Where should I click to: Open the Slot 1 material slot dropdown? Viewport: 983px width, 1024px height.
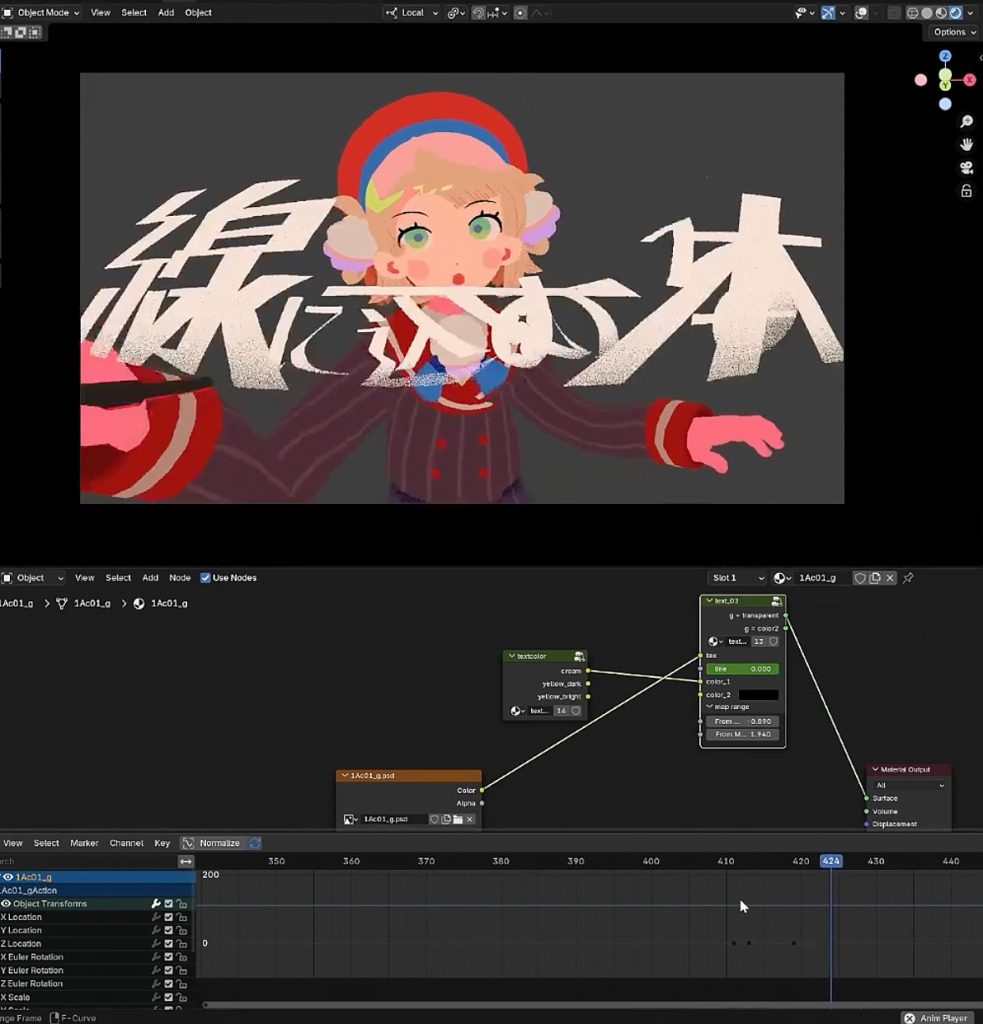737,578
